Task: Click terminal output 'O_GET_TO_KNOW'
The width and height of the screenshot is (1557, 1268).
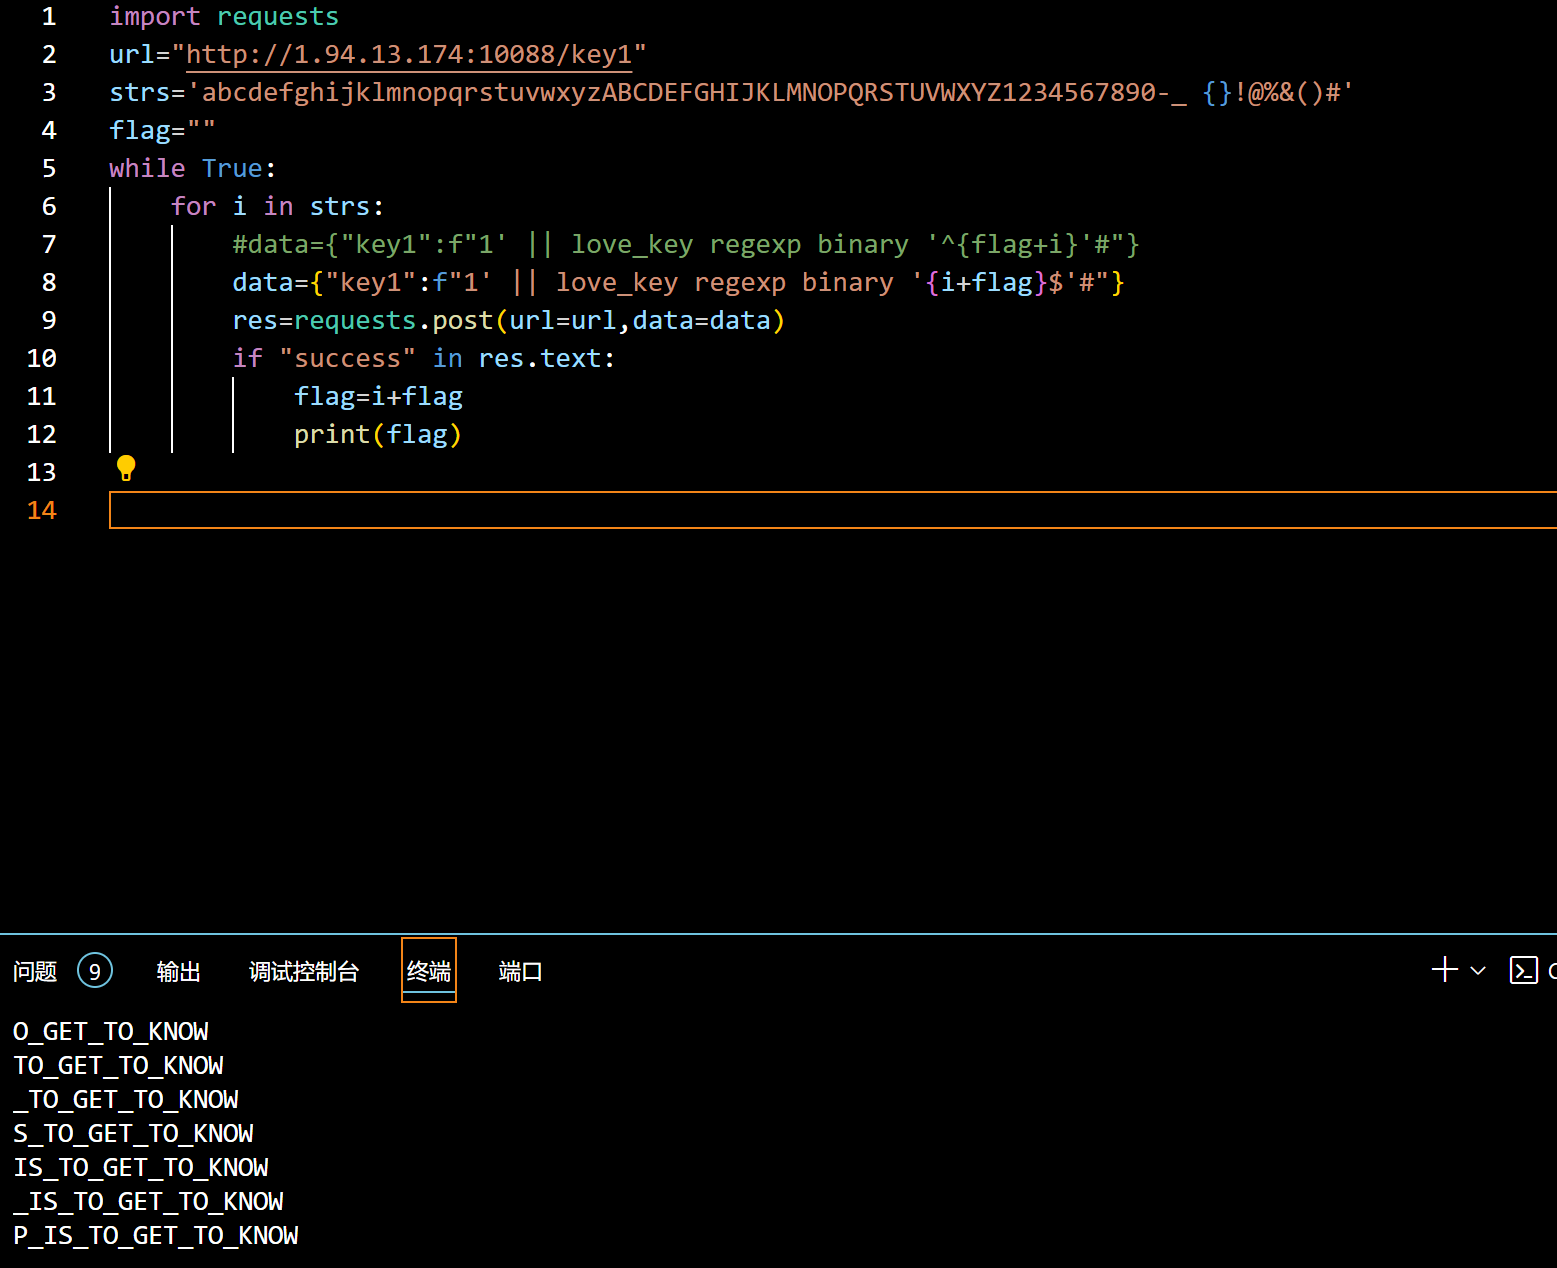Action: click(x=111, y=1031)
